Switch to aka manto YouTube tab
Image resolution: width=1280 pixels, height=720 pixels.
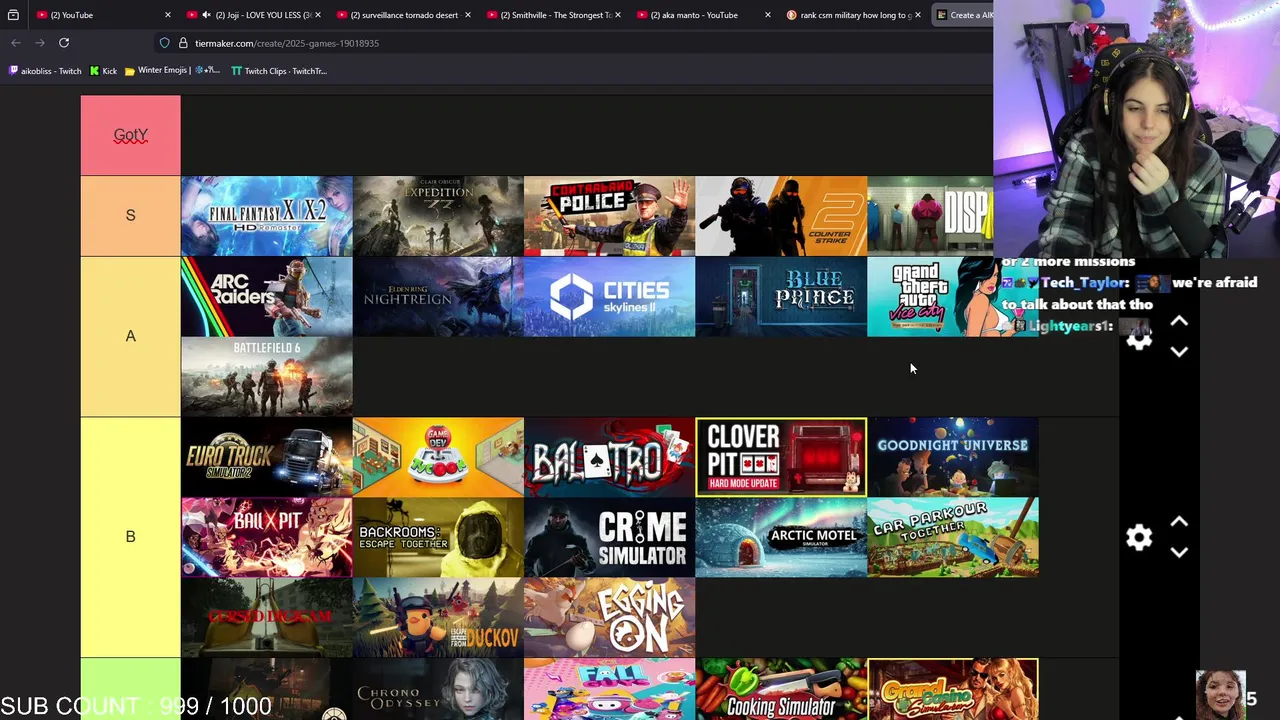coord(704,15)
